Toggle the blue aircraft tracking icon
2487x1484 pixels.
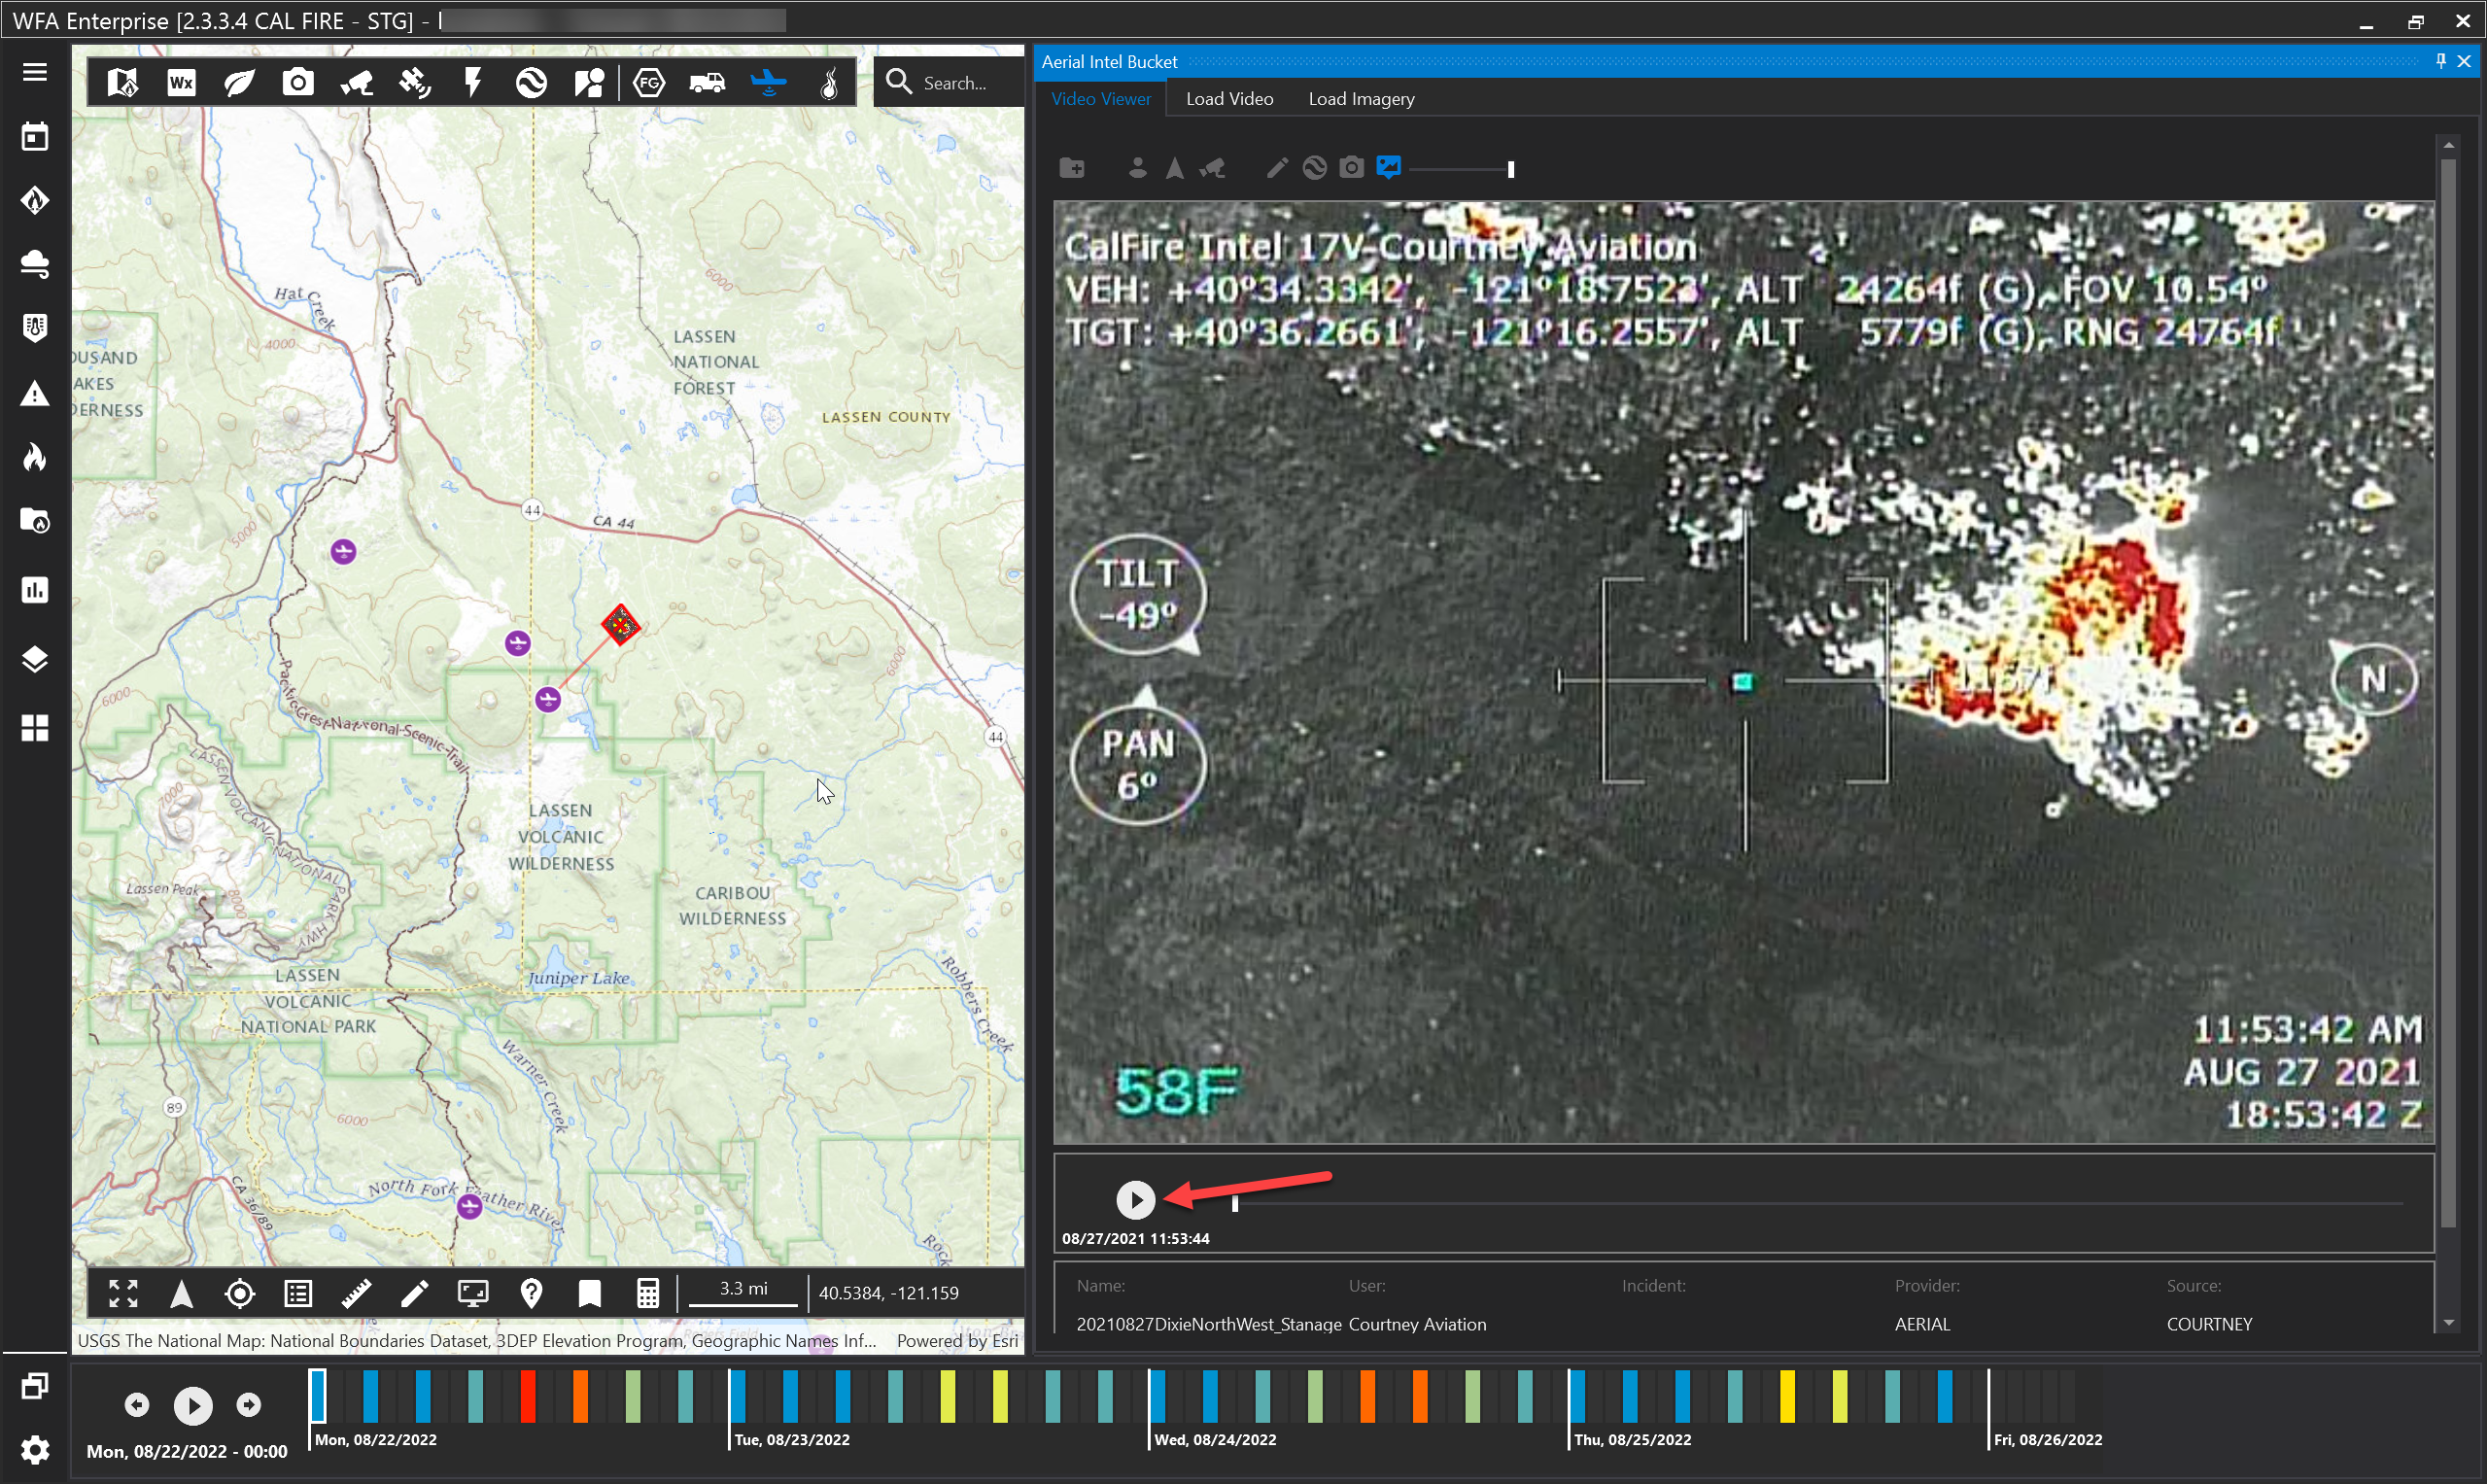pyautogui.click(x=768, y=83)
